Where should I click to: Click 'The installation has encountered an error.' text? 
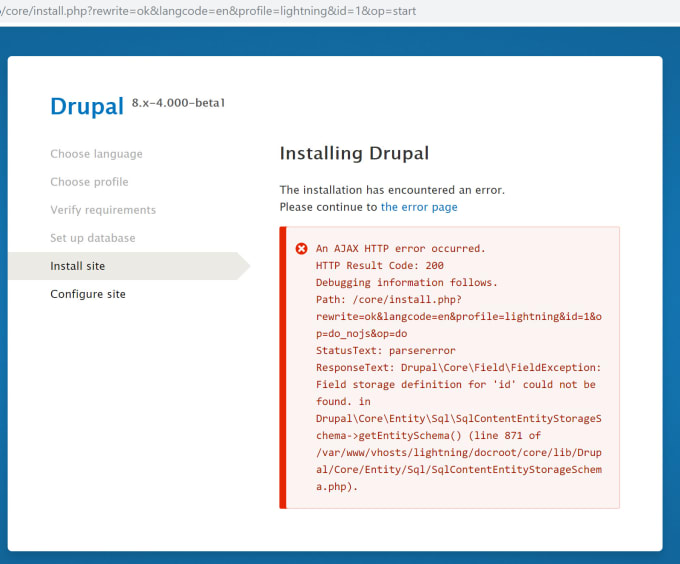click(392, 190)
